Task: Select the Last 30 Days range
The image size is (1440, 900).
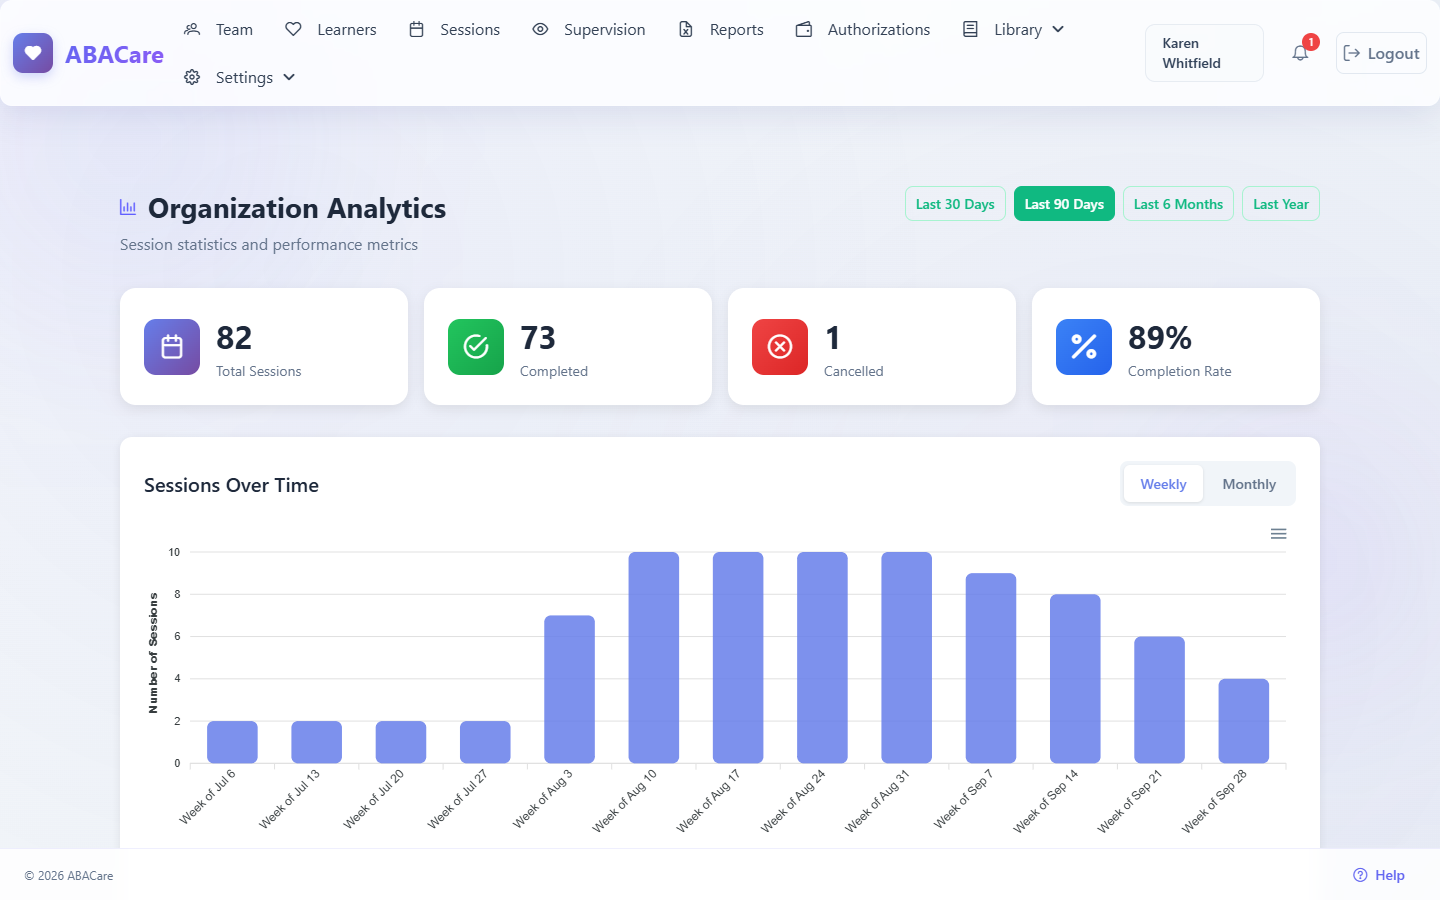Action: tap(955, 204)
